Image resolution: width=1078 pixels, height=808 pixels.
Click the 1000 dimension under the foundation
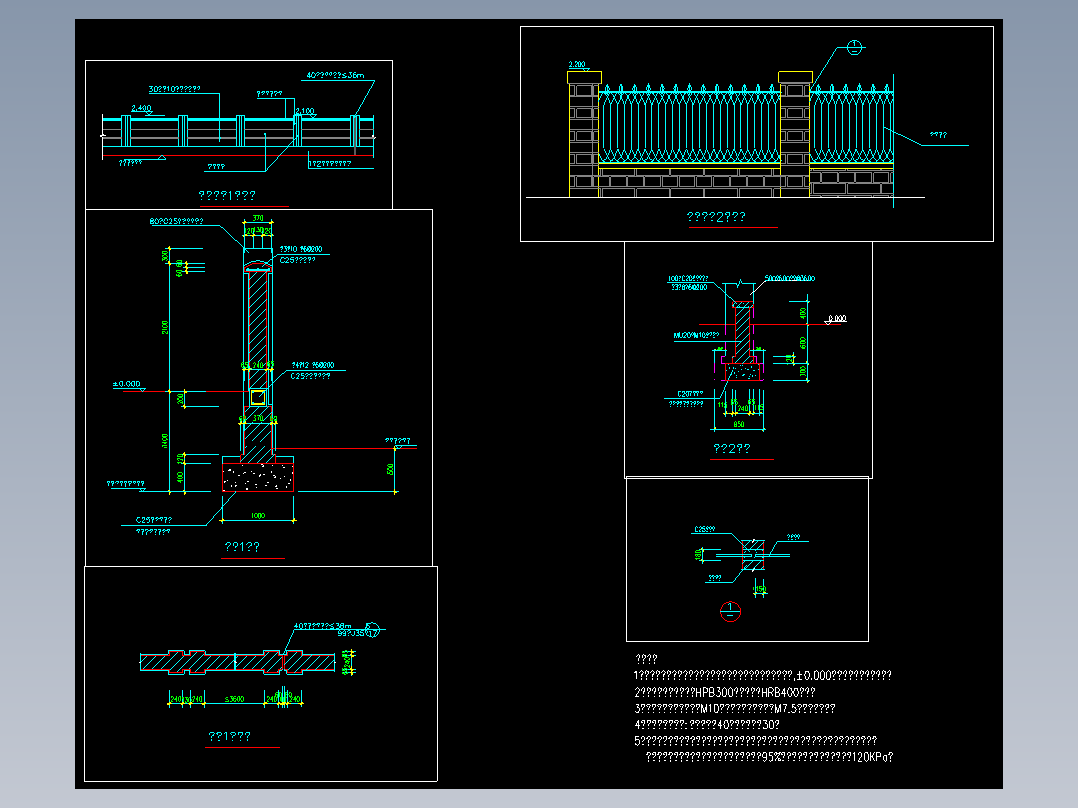click(x=258, y=515)
